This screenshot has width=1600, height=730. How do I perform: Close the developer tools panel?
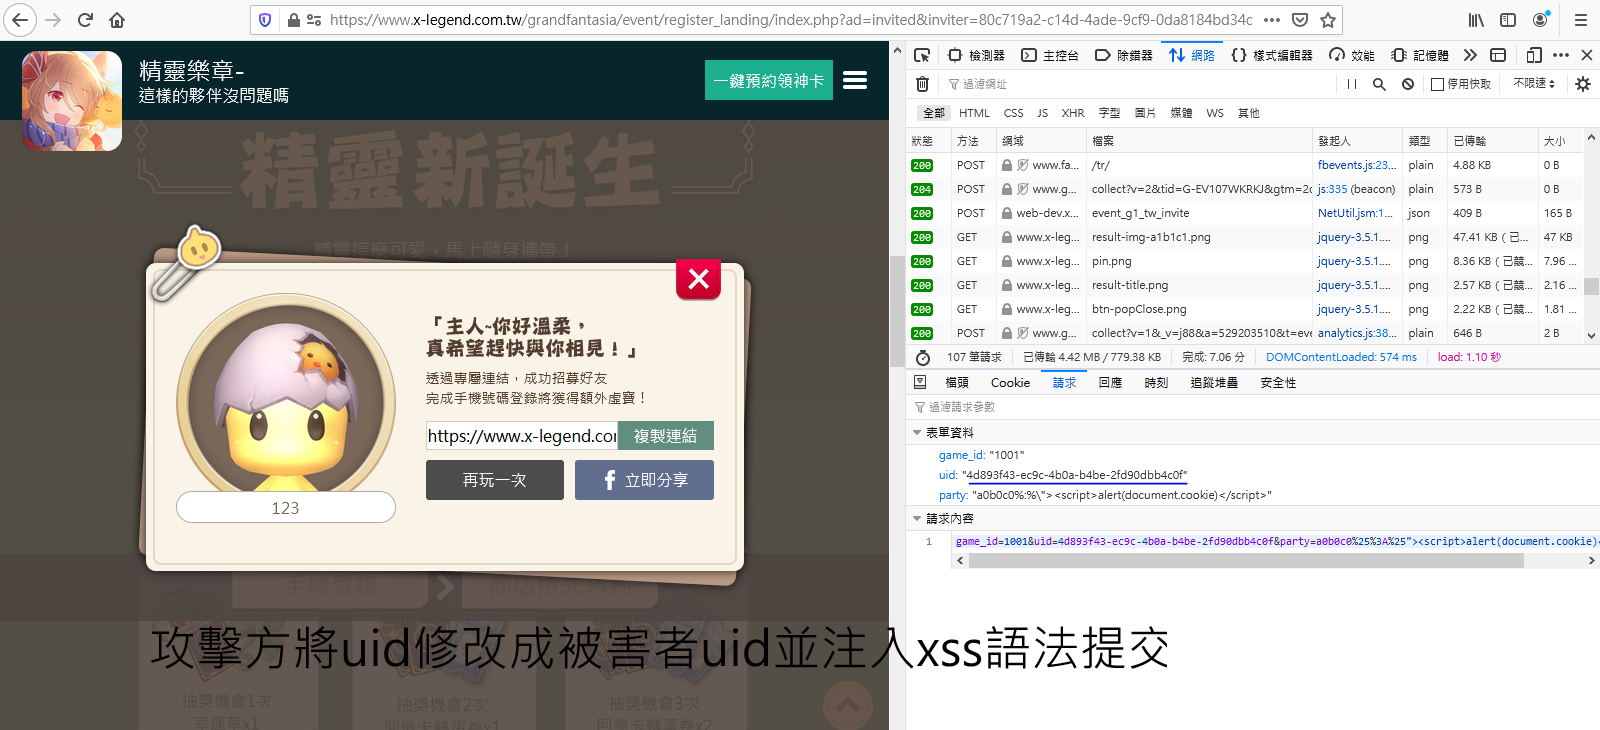(x=1587, y=55)
